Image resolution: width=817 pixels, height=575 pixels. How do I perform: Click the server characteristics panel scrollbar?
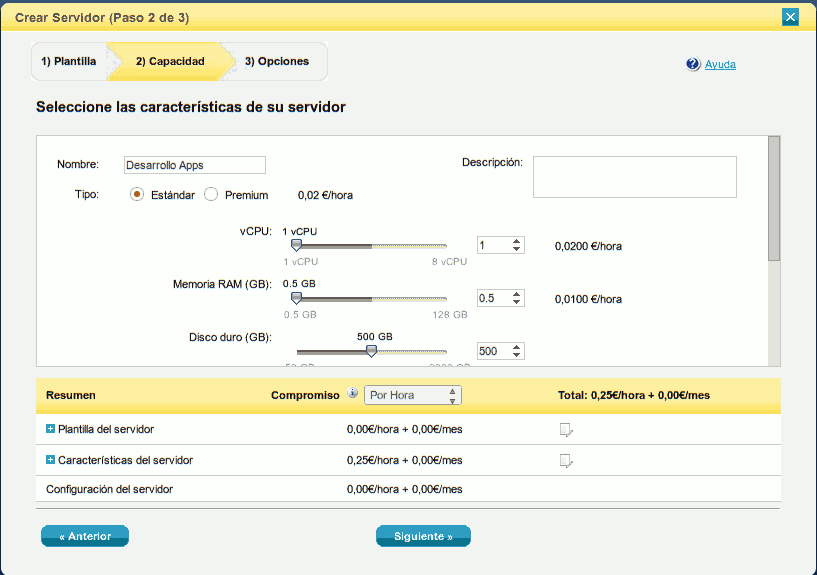(774, 198)
